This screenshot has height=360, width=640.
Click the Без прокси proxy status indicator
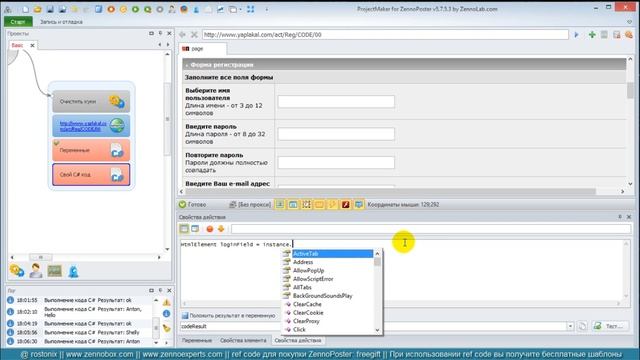tap(250, 204)
